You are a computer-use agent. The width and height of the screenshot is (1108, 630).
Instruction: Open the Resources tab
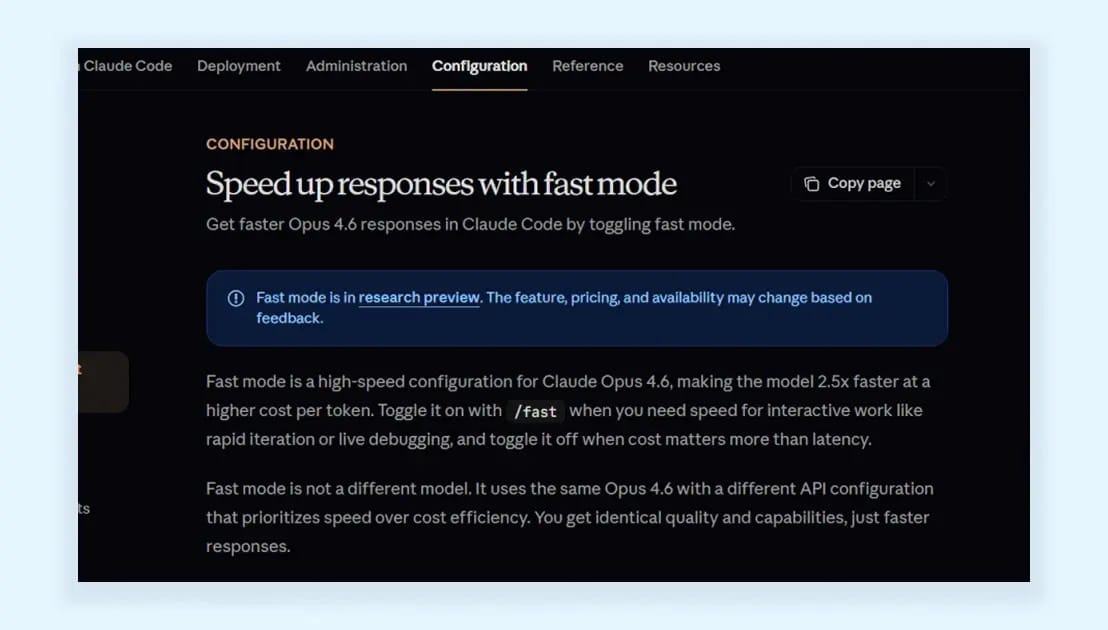(684, 66)
